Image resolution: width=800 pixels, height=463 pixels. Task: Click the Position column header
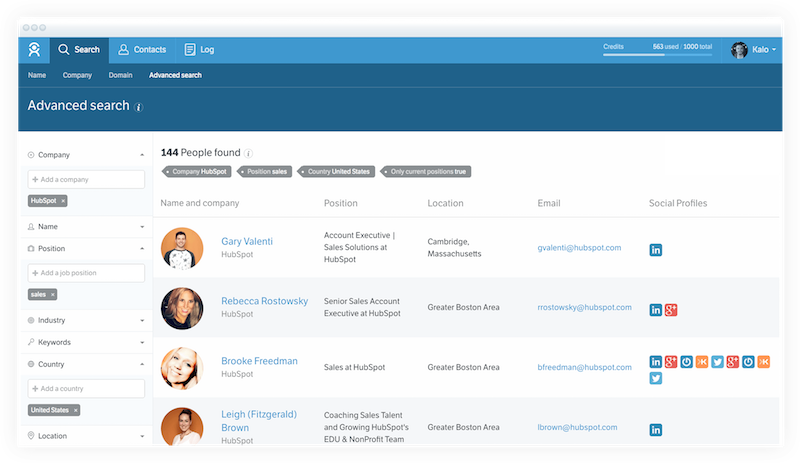(340, 203)
